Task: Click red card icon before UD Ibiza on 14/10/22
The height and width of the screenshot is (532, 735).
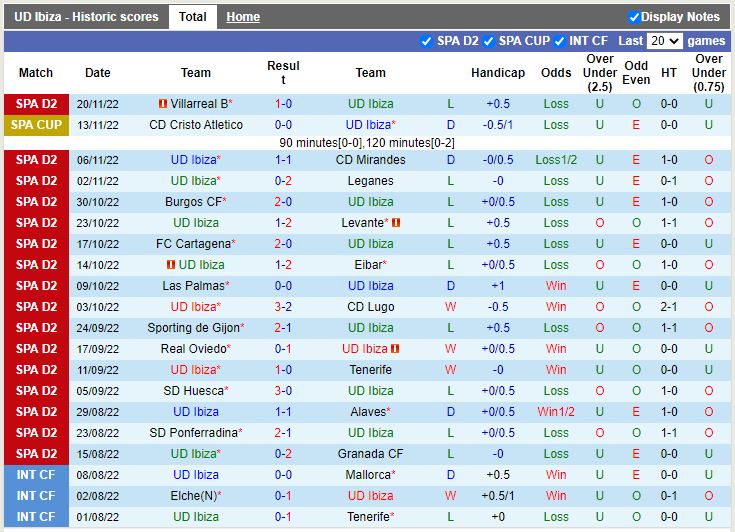Action: click(x=171, y=265)
